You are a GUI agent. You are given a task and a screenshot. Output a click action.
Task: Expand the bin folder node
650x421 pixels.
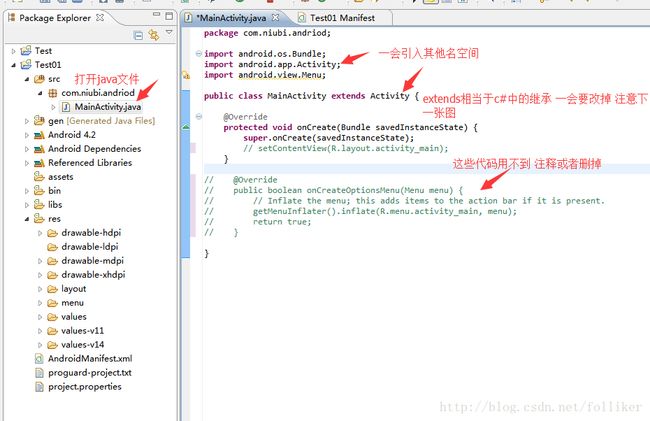tap(27, 191)
